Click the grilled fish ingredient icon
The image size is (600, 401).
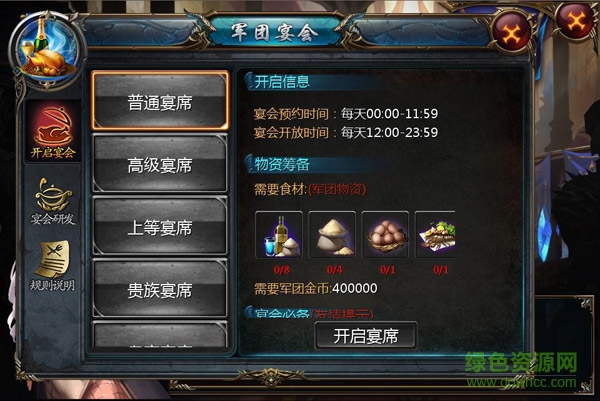tap(435, 235)
